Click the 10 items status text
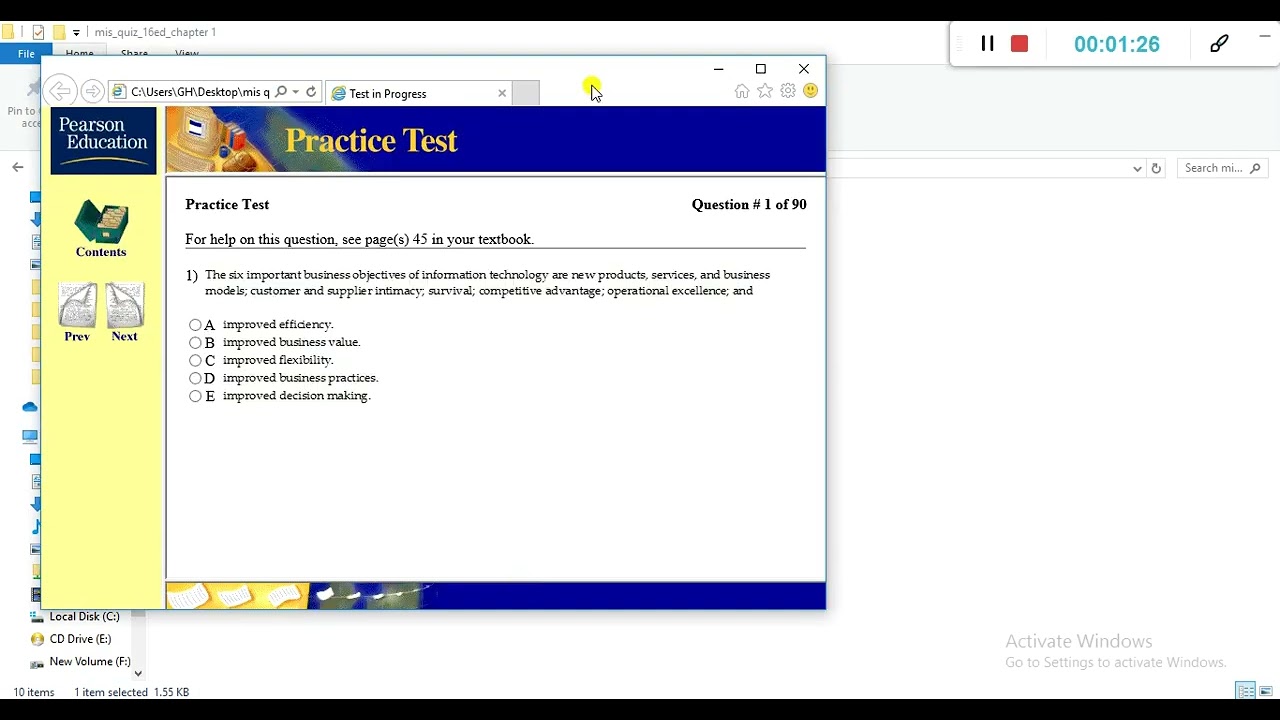1280x720 pixels. coord(34,692)
